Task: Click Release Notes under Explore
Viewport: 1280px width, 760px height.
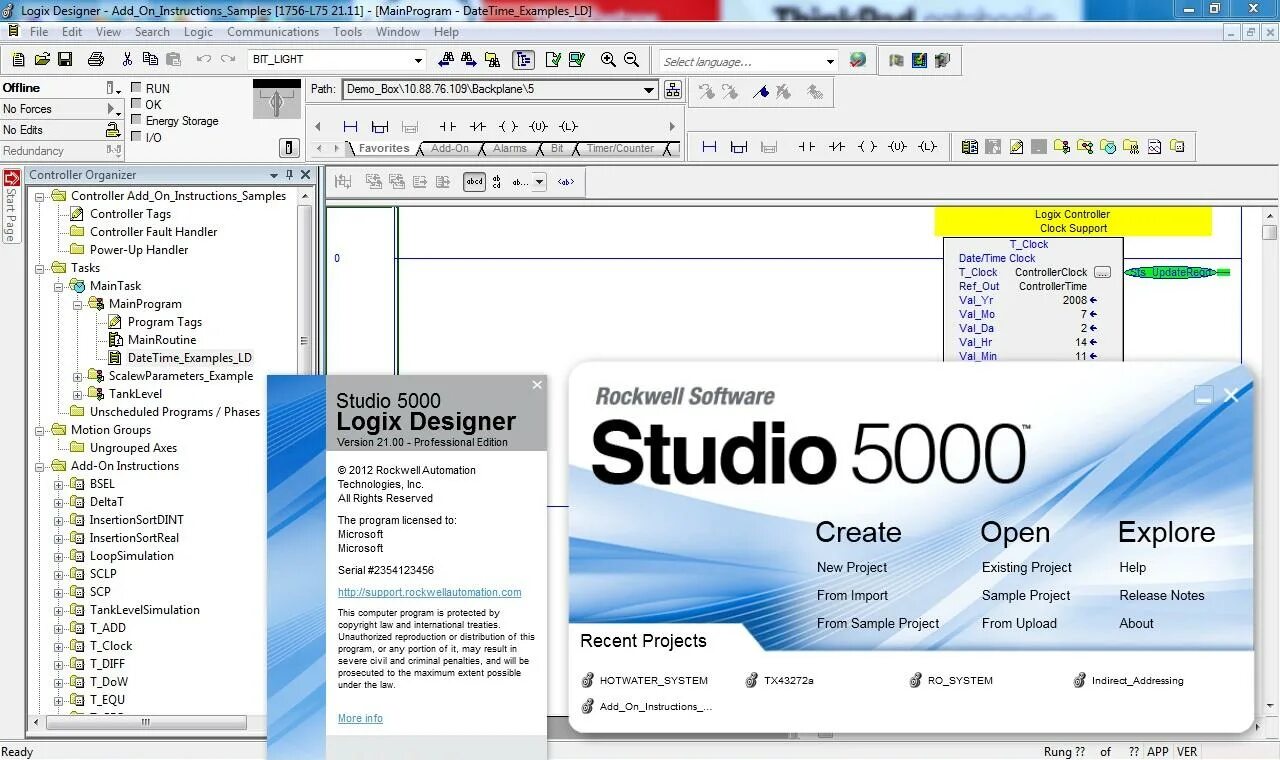Action: tap(1161, 595)
